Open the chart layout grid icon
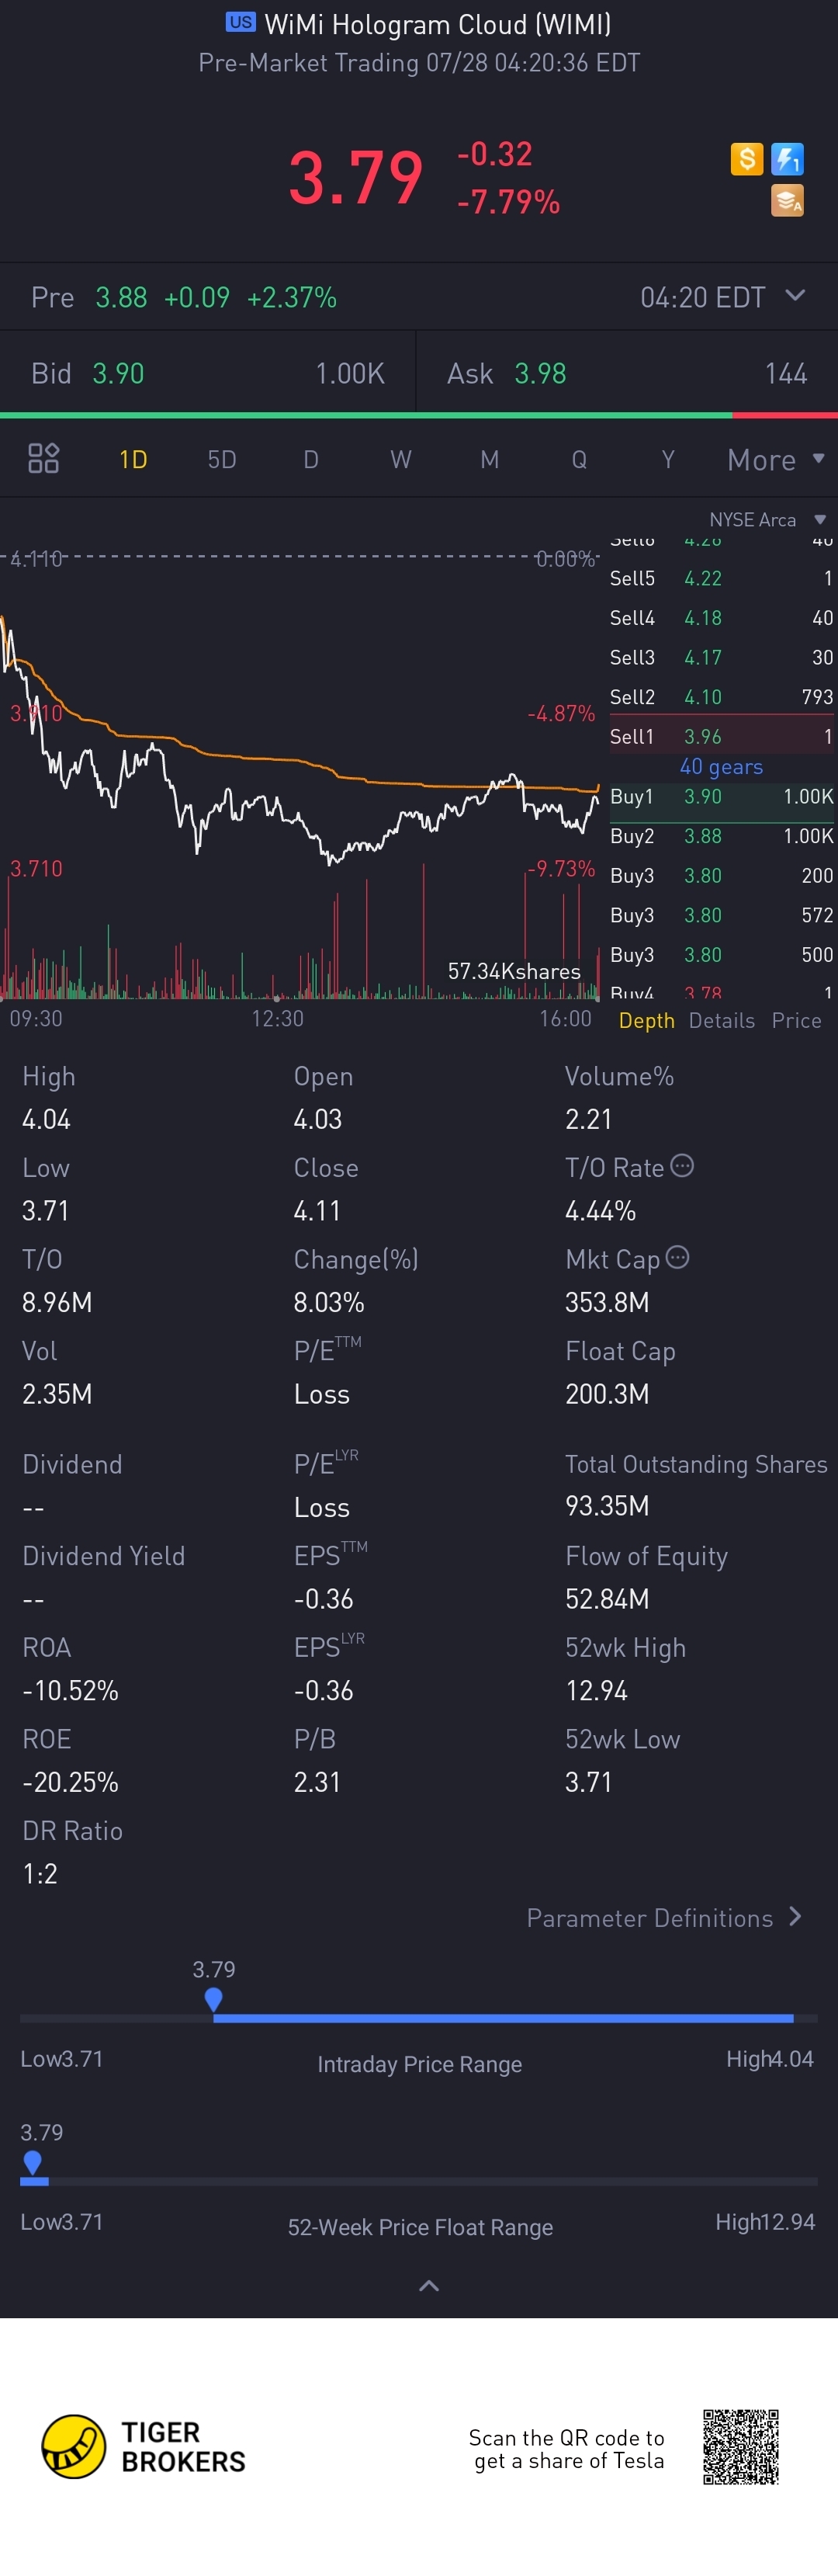 pyautogui.click(x=44, y=459)
